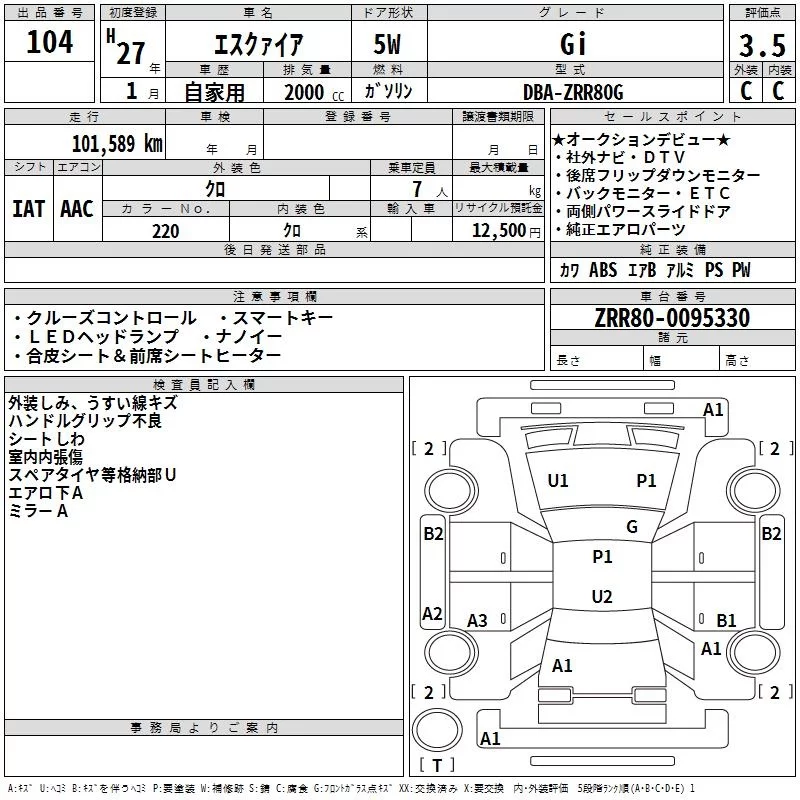Select recycle deposit 12,500円
The height and width of the screenshot is (800, 800).
click(506, 231)
